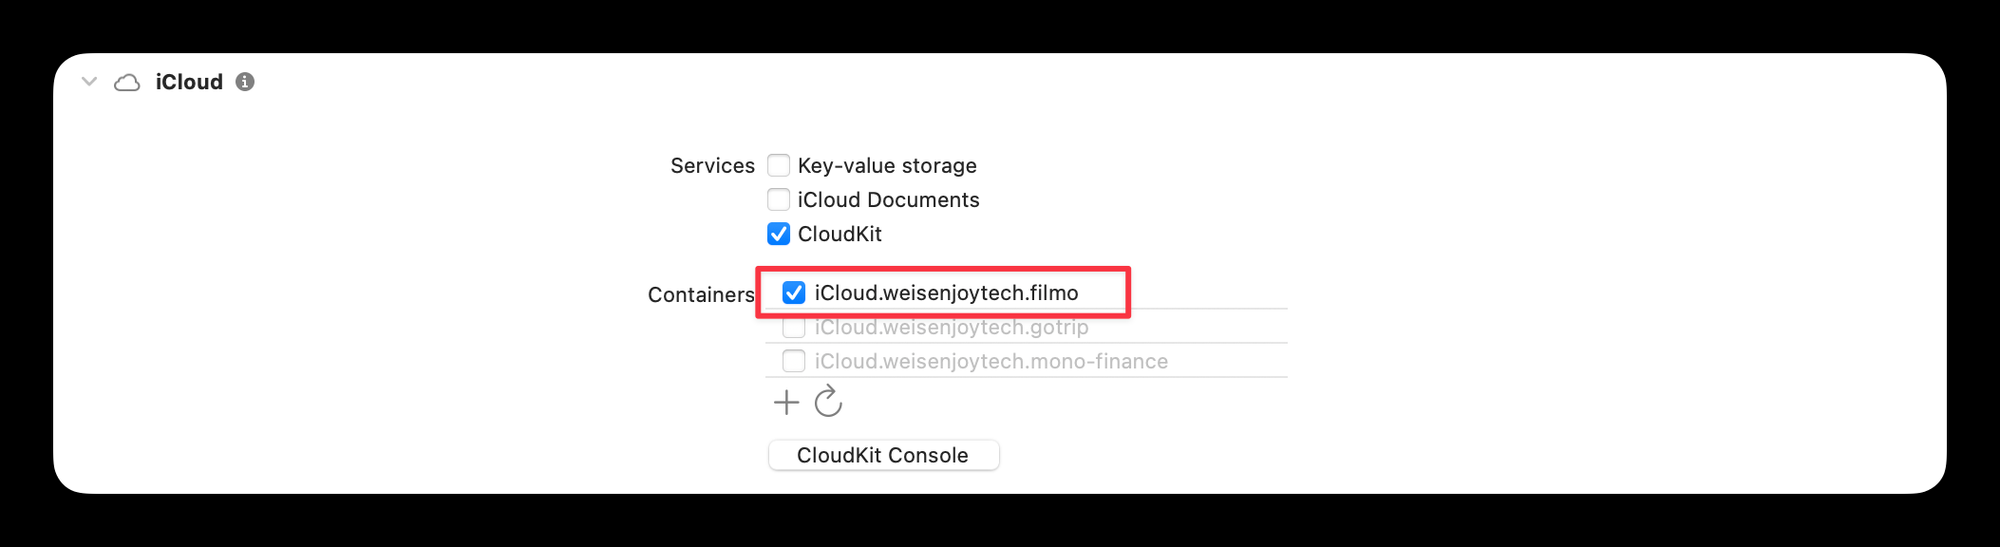The height and width of the screenshot is (547, 2000).
Task: Click the iCloud Documents label text
Action: [x=888, y=199]
